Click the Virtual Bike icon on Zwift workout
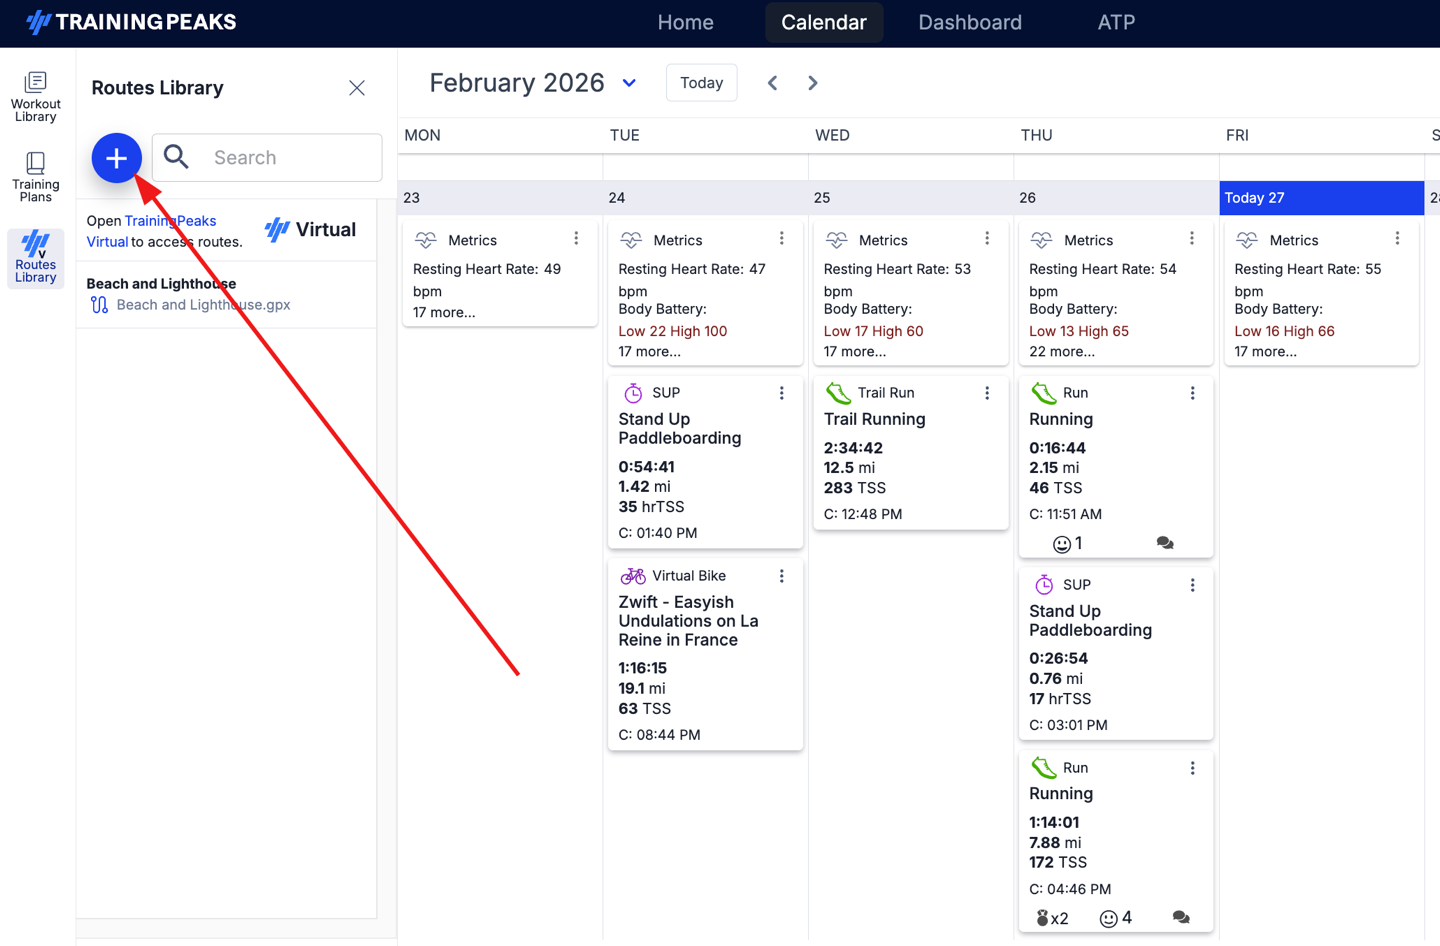Image resolution: width=1440 pixels, height=946 pixels. (x=632, y=576)
